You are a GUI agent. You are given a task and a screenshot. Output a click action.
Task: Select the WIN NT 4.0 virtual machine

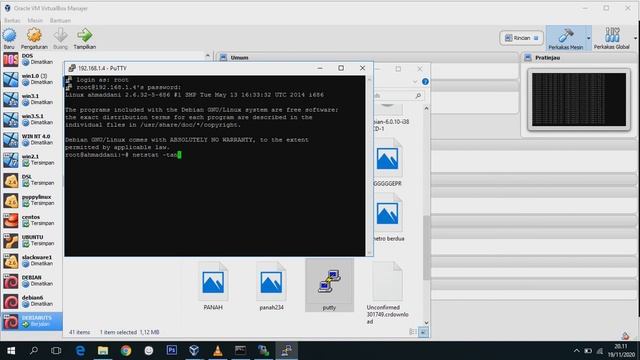point(31,140)
